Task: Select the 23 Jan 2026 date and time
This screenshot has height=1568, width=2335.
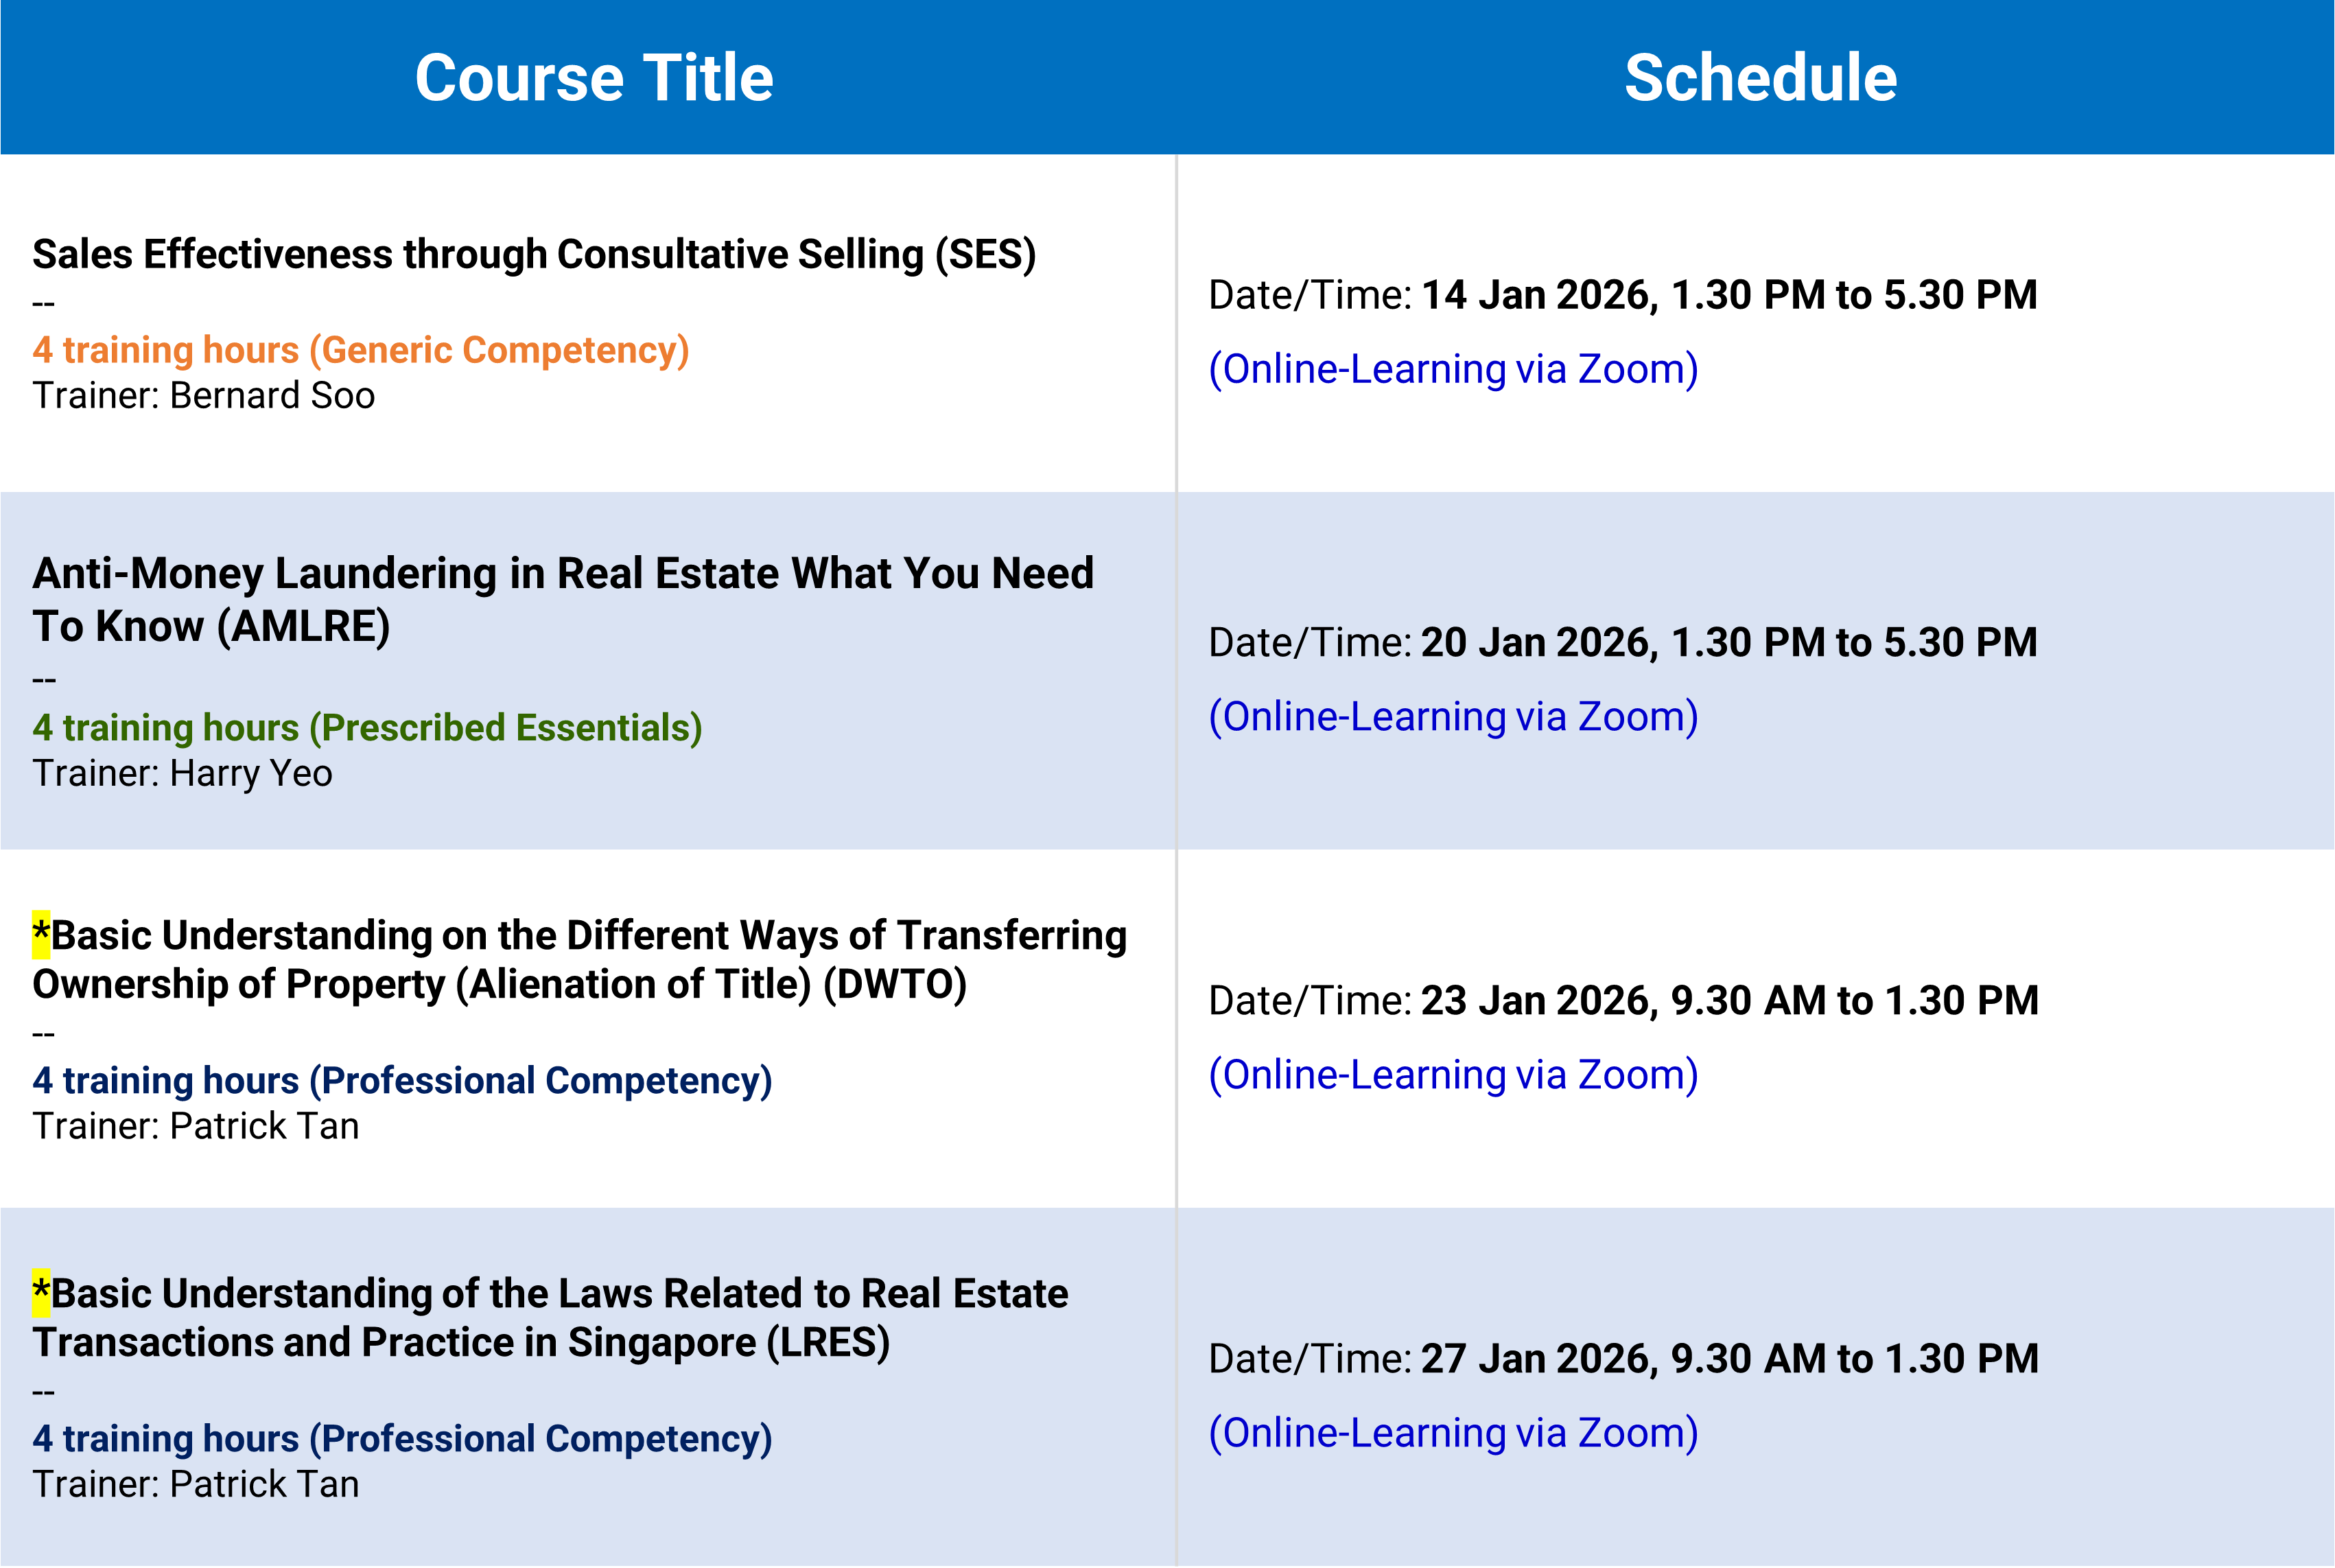Action: click(x=1729, y=1000)
